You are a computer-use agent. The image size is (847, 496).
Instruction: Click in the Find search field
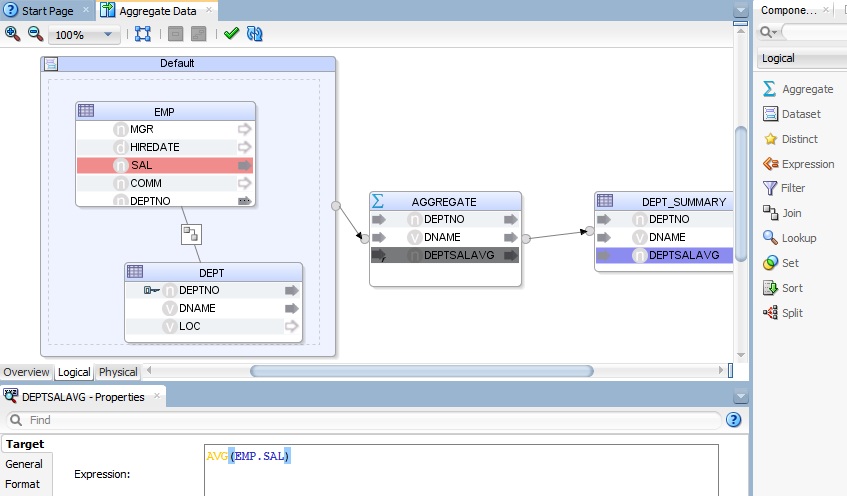coord(364,420)
